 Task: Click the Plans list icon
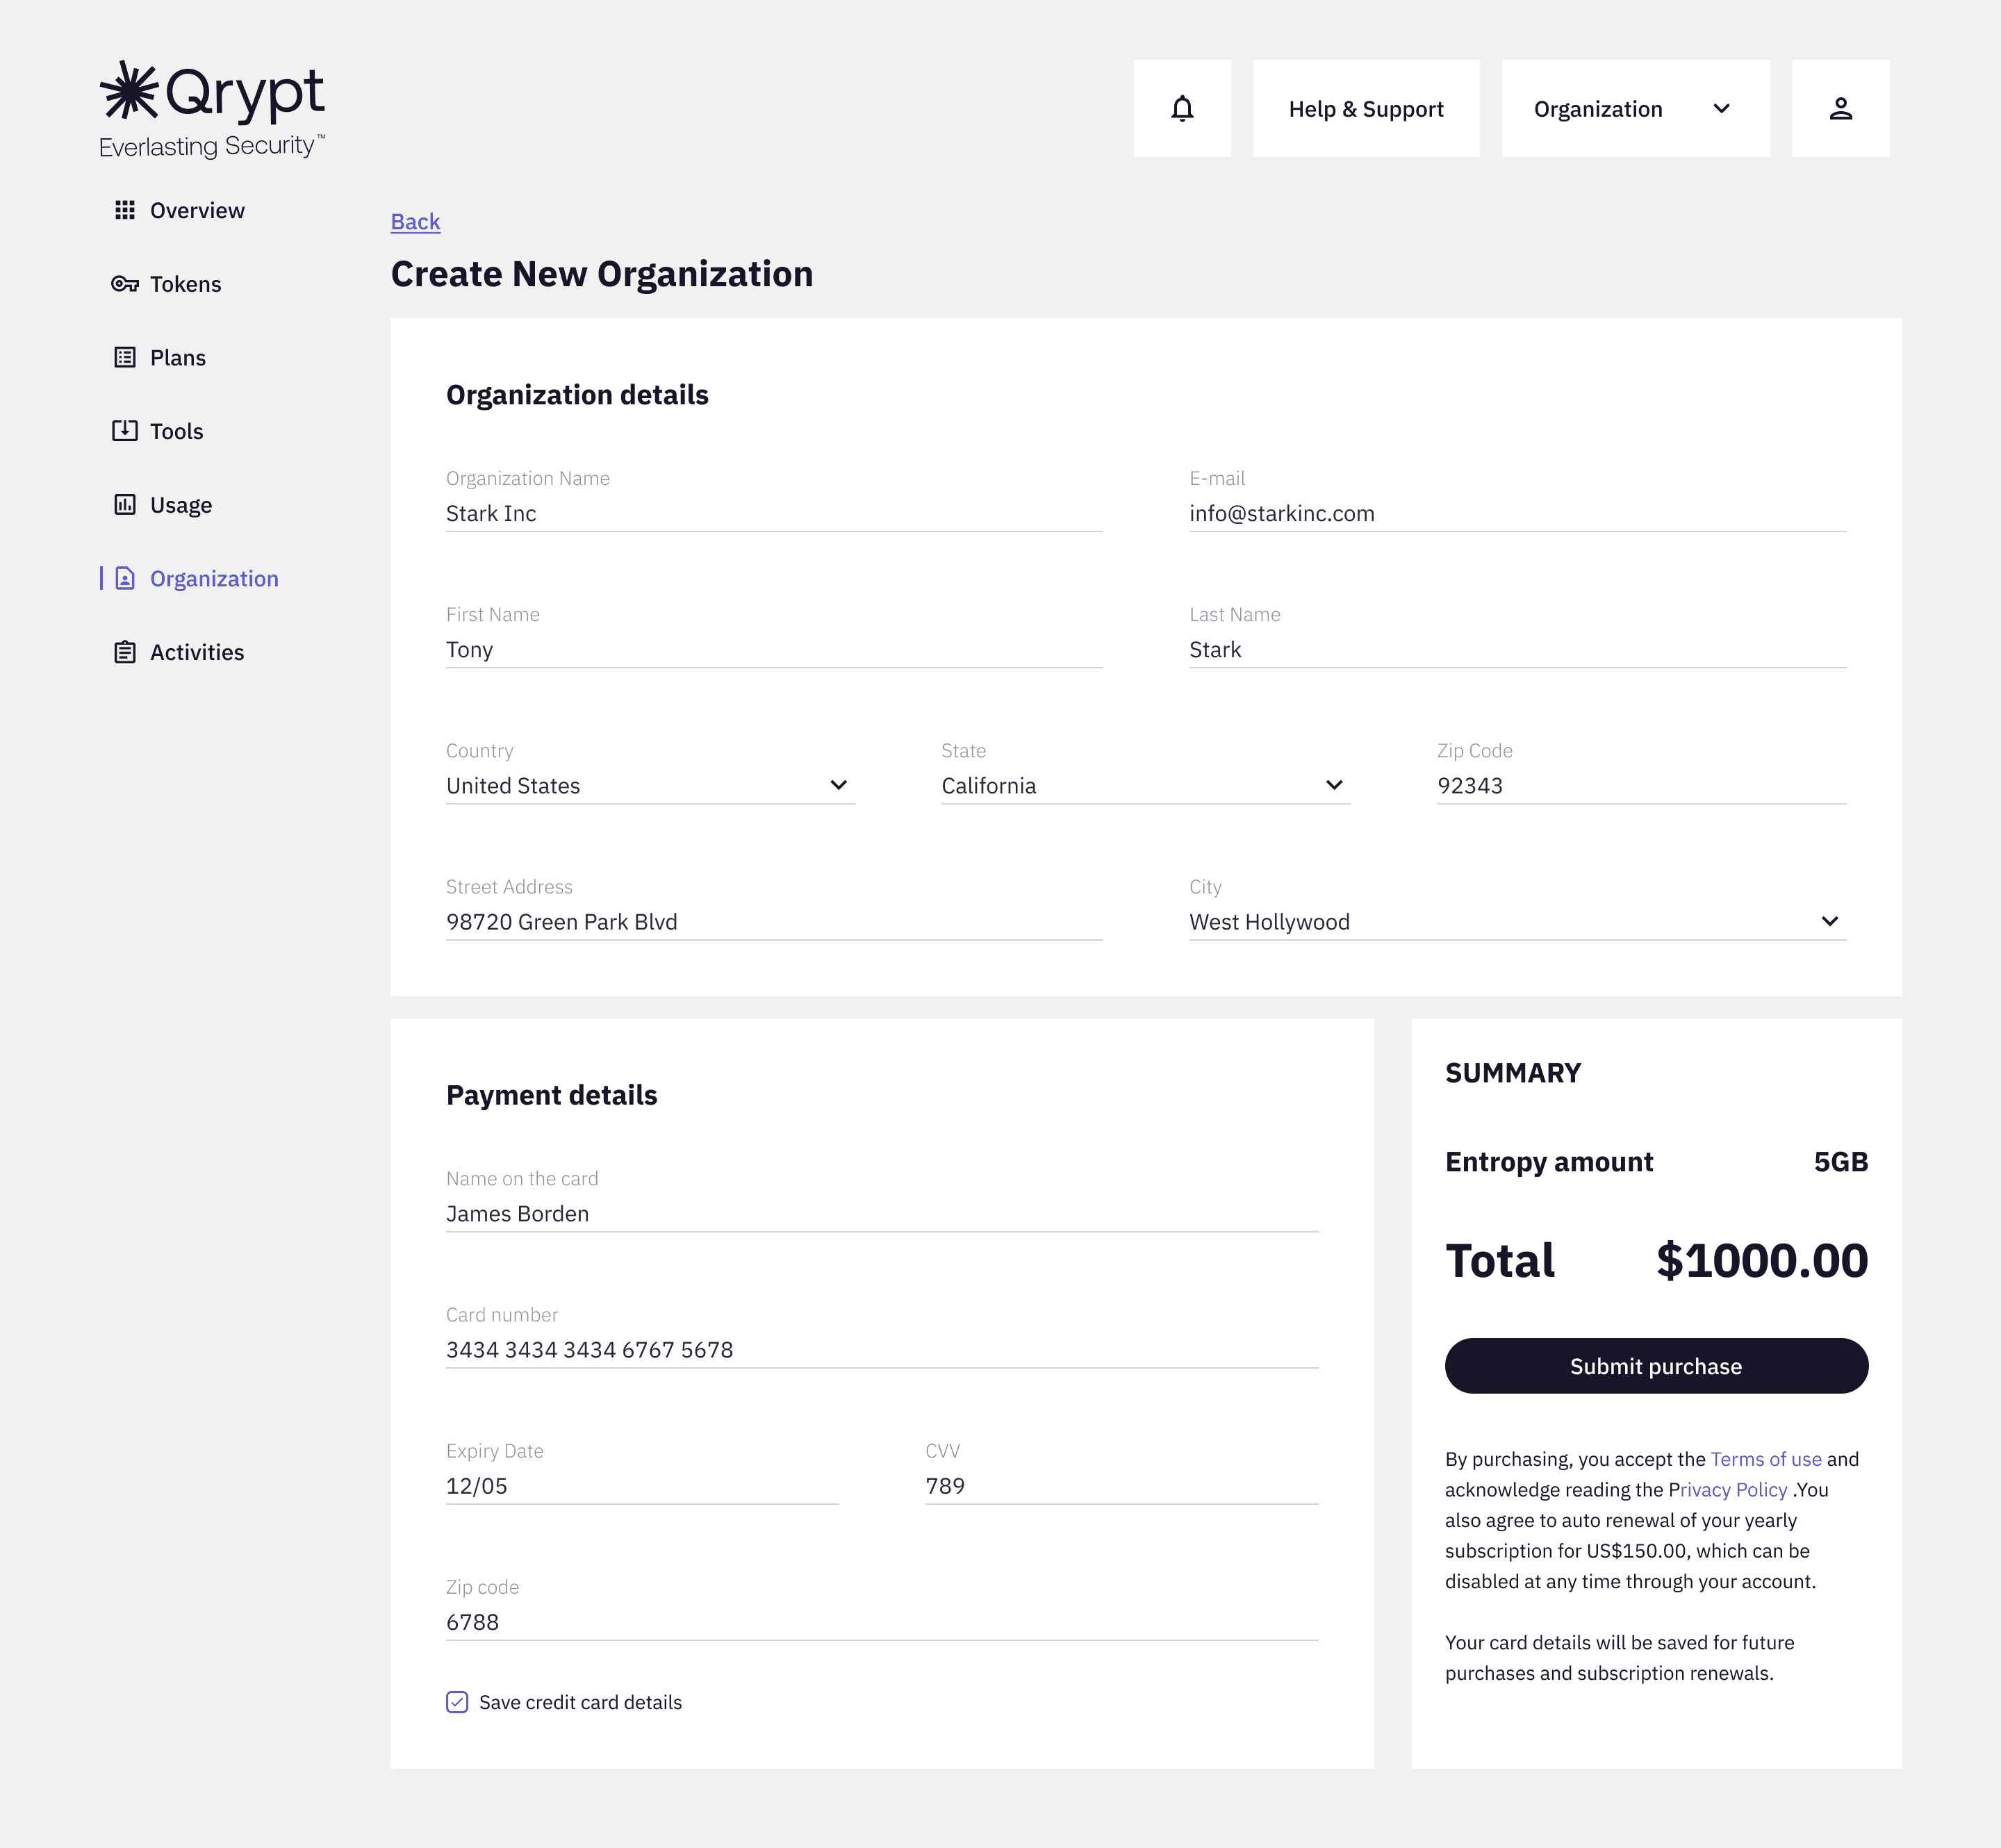click(x=125, y=357)
